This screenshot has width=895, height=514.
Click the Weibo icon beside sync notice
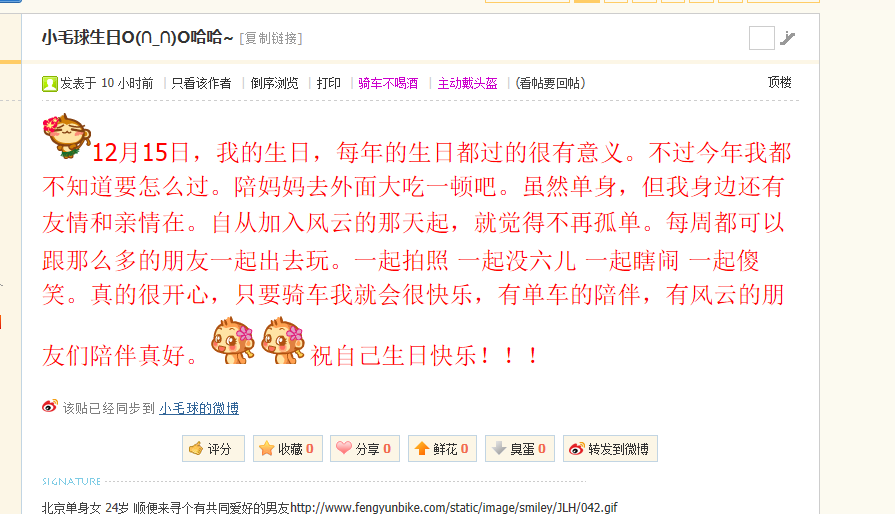(x=50, y=406)
